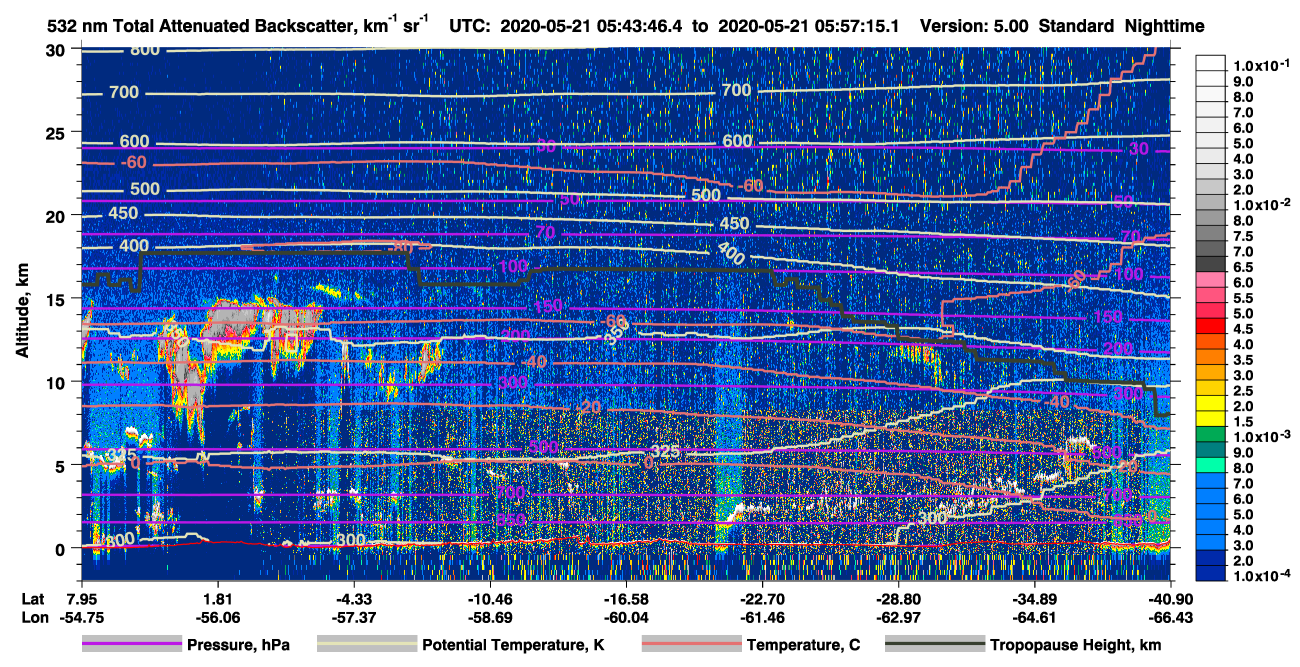This screenshot has width=1300, height=667.
Task: Click the colorbar label 1.0x10-2
Action: click(1262, 203)
